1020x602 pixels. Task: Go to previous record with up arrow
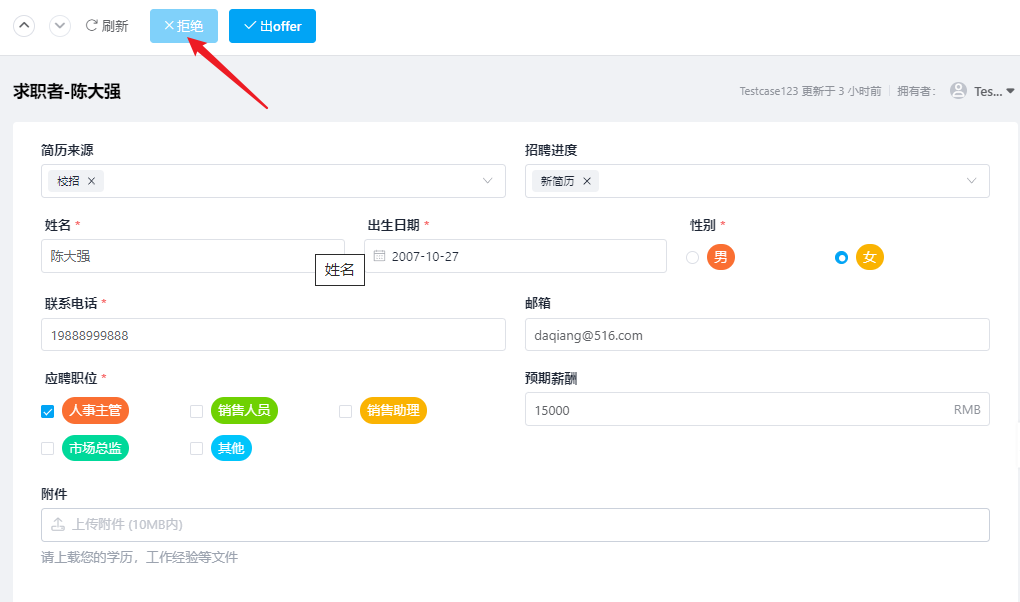24,26
